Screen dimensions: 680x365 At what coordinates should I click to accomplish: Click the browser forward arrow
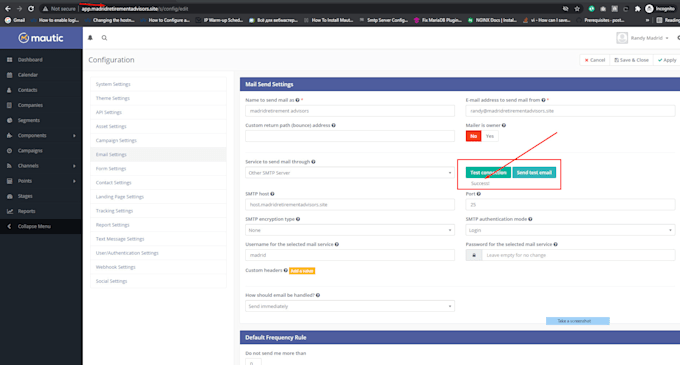click(x=19, y=9)
